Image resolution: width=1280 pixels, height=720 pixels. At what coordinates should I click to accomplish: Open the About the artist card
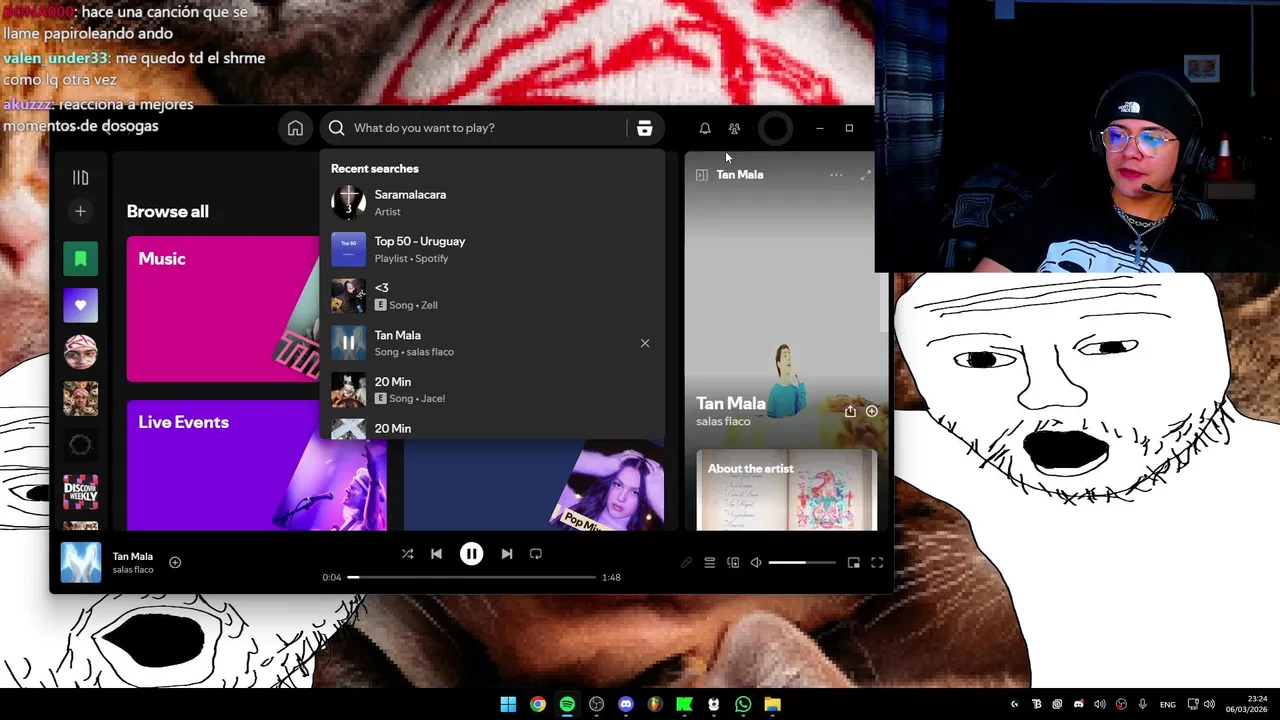787,490
